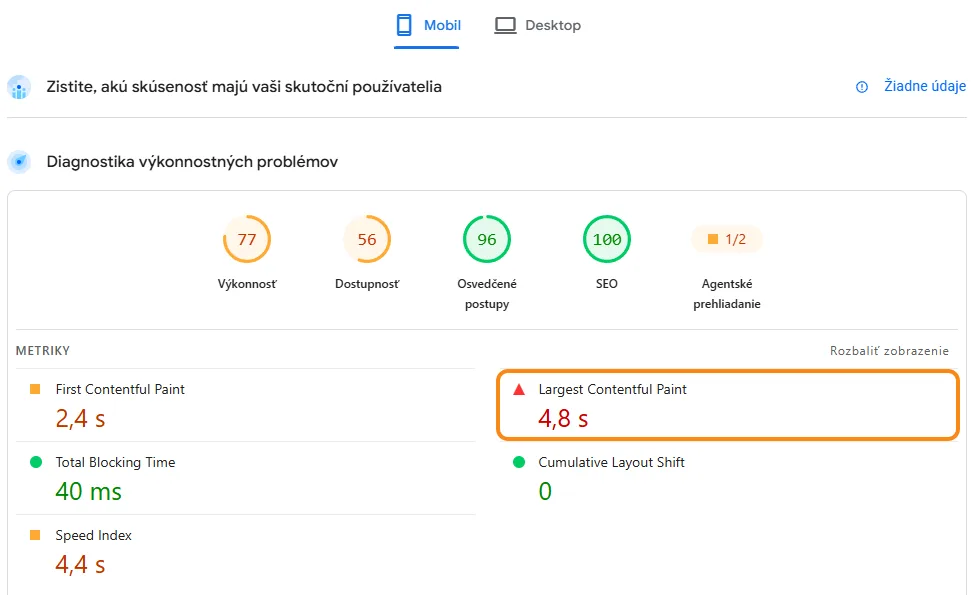Click the real users experience icon
Screen dimensions: 971x595
(x=19, y=87)
